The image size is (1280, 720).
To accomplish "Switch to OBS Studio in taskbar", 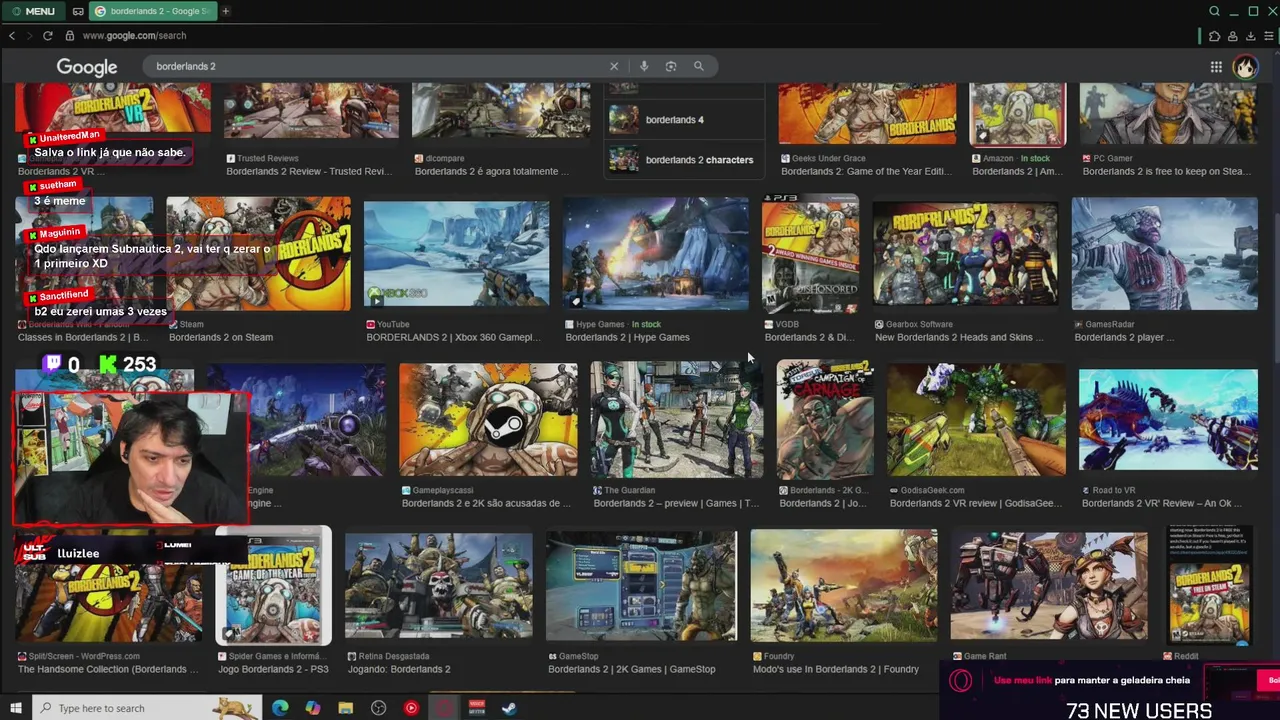I will pyautogui.click(x=379, y=708).
